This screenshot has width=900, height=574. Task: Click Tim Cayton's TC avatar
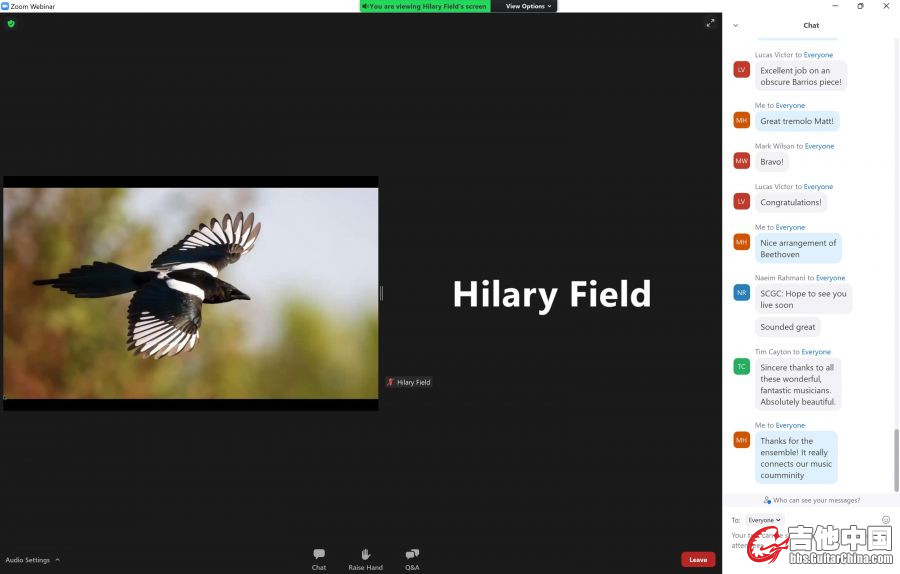tap(741, 367)
